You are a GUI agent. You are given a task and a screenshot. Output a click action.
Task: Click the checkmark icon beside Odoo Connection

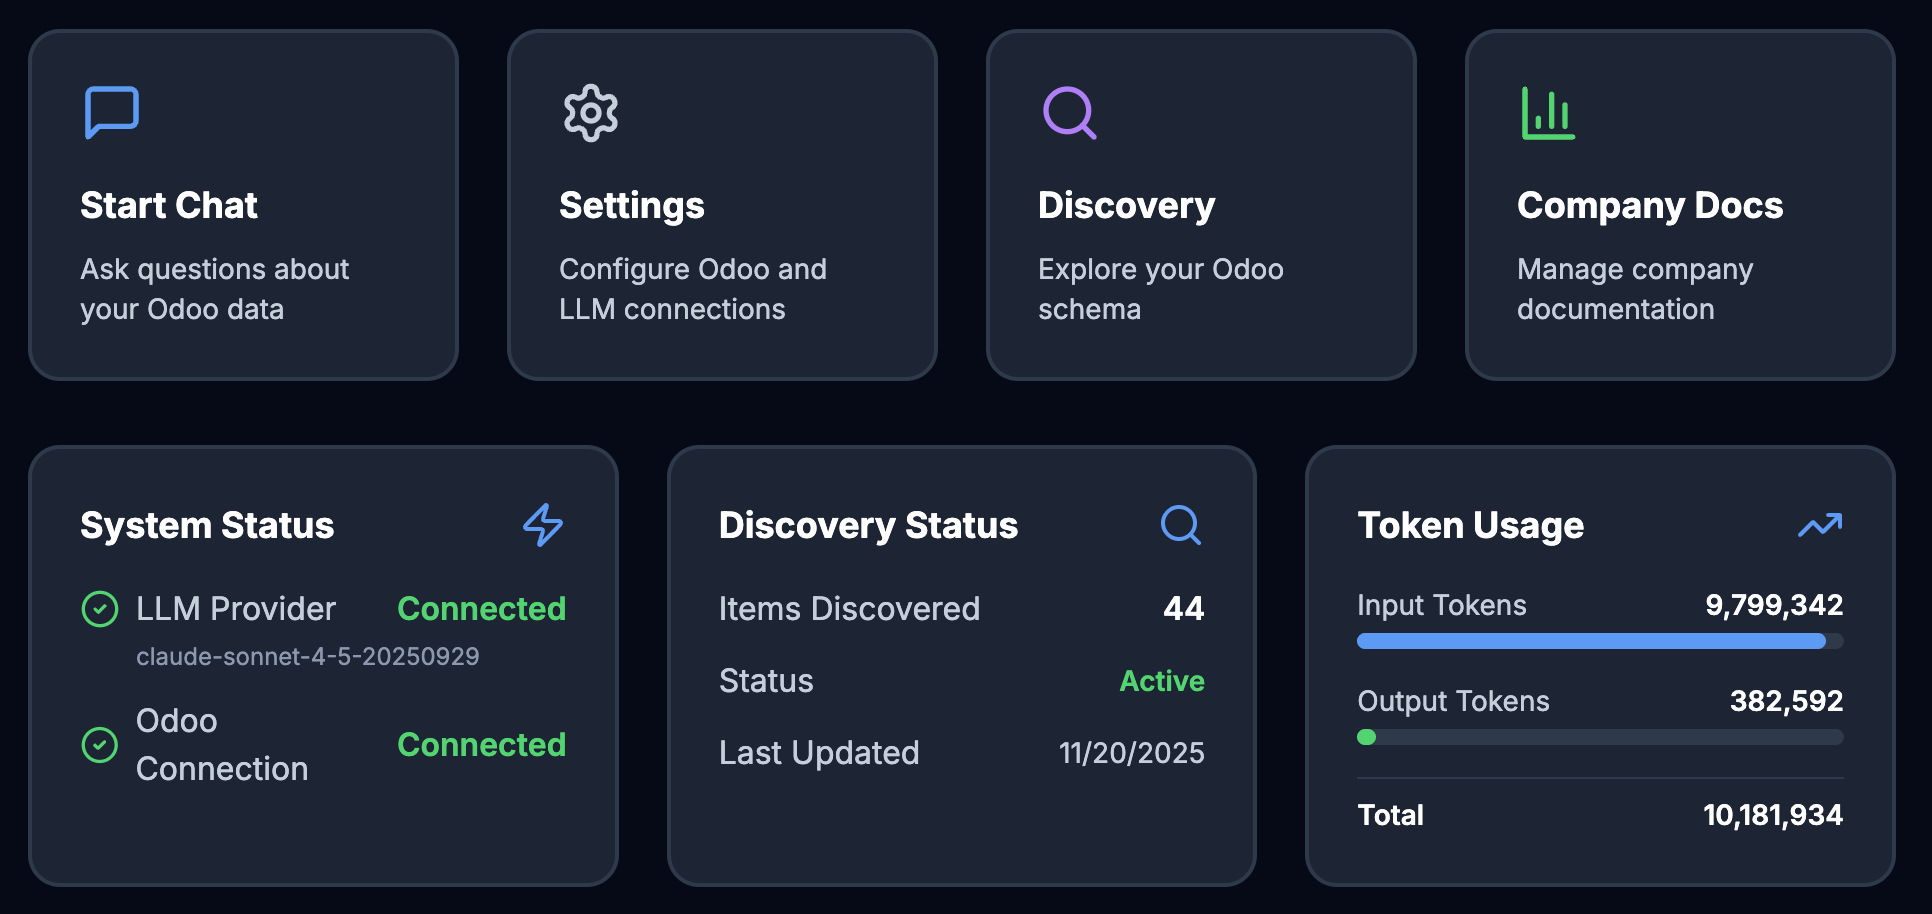click(100, 744)
